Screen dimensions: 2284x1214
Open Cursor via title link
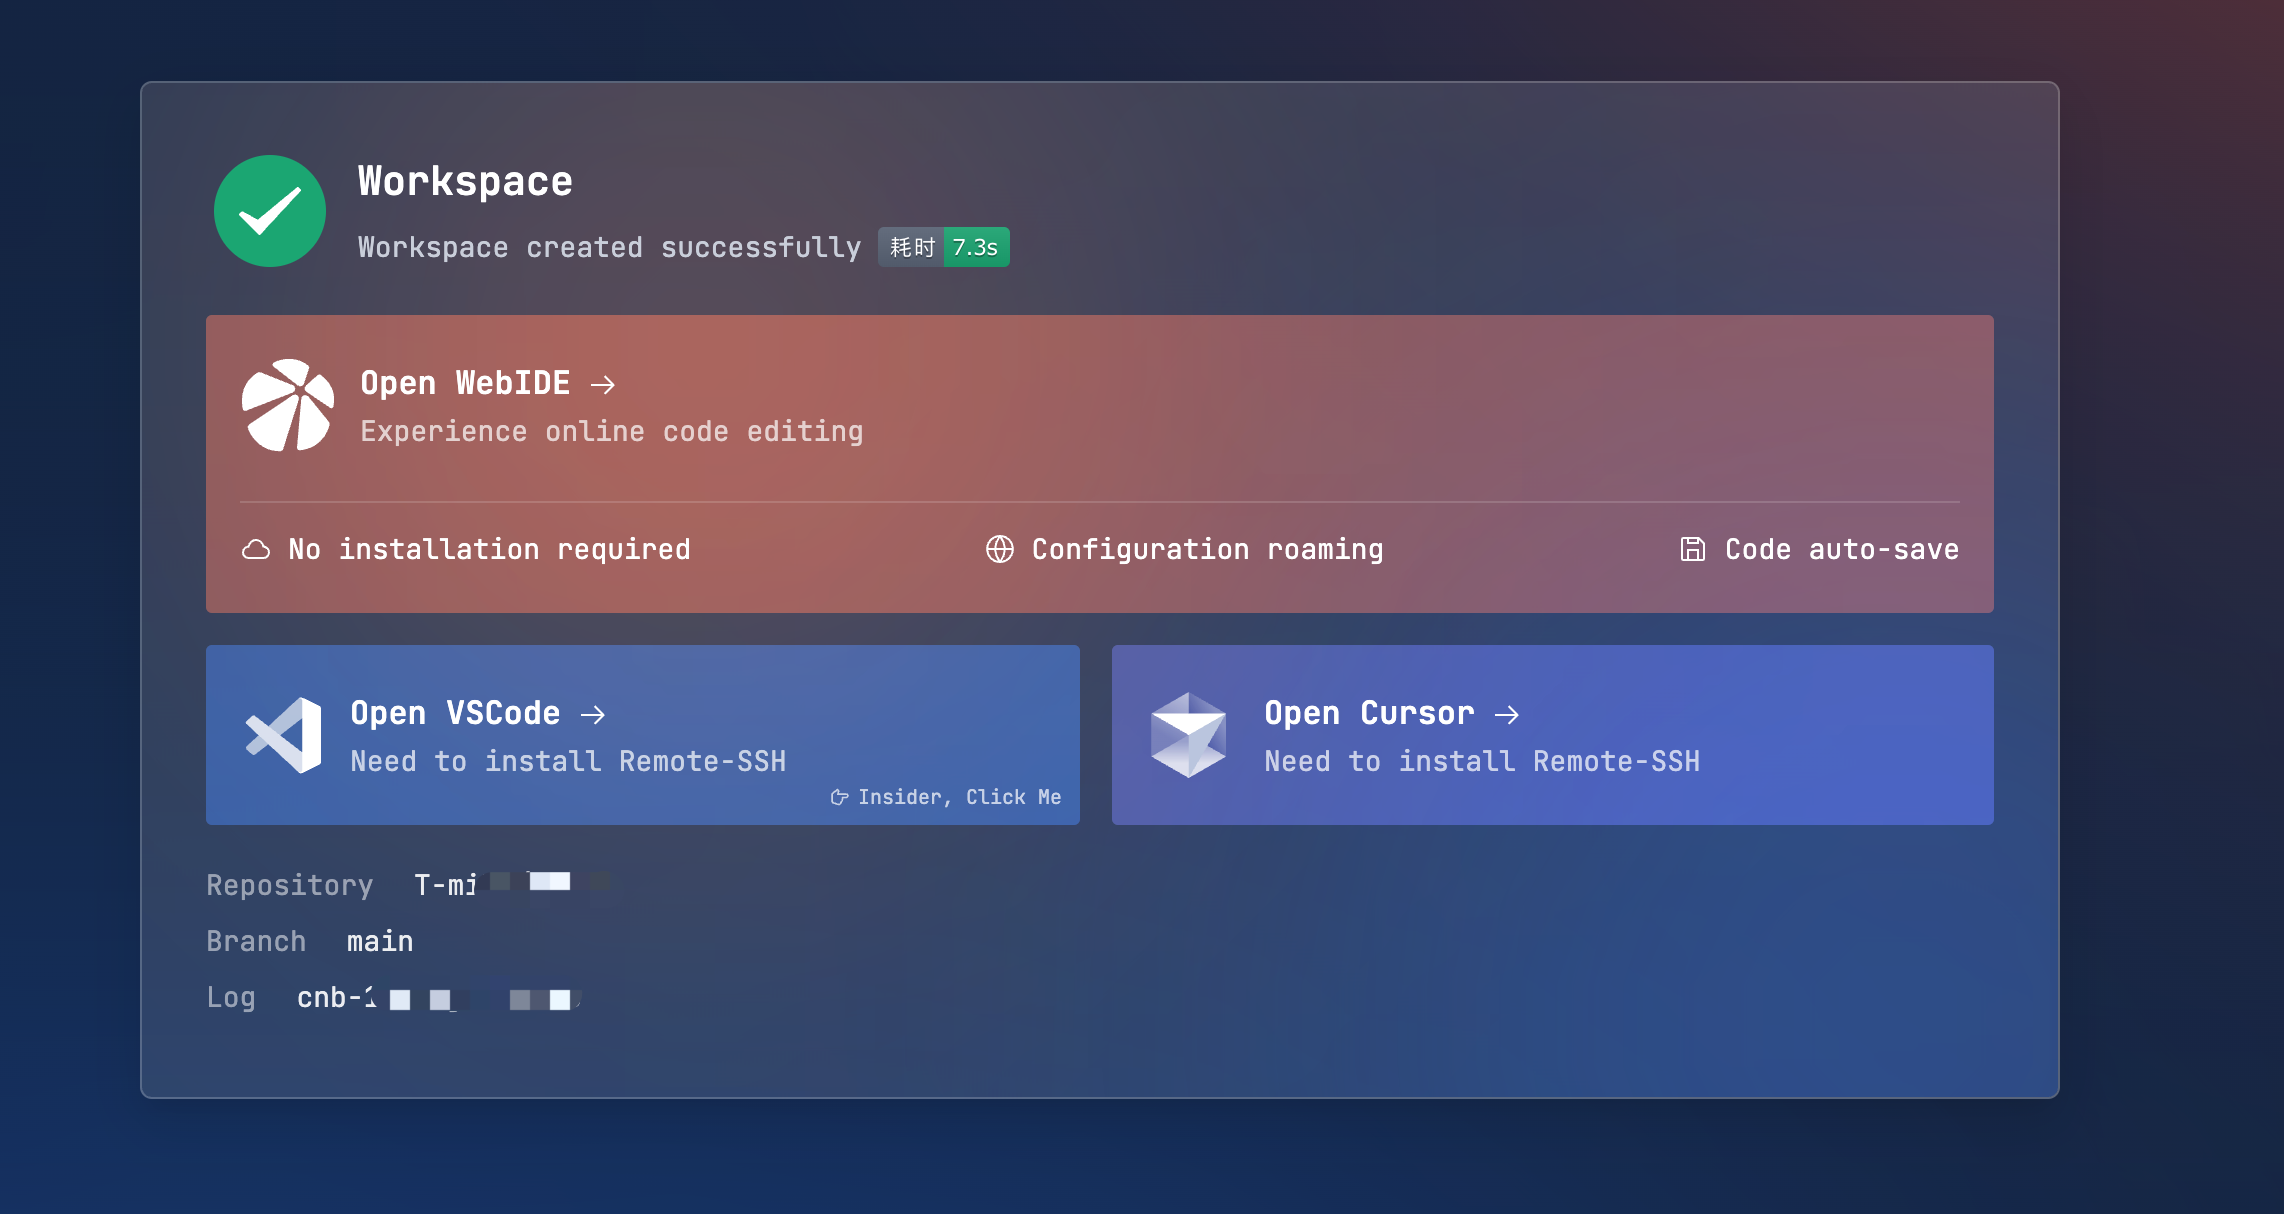(x=1369, y=713)
